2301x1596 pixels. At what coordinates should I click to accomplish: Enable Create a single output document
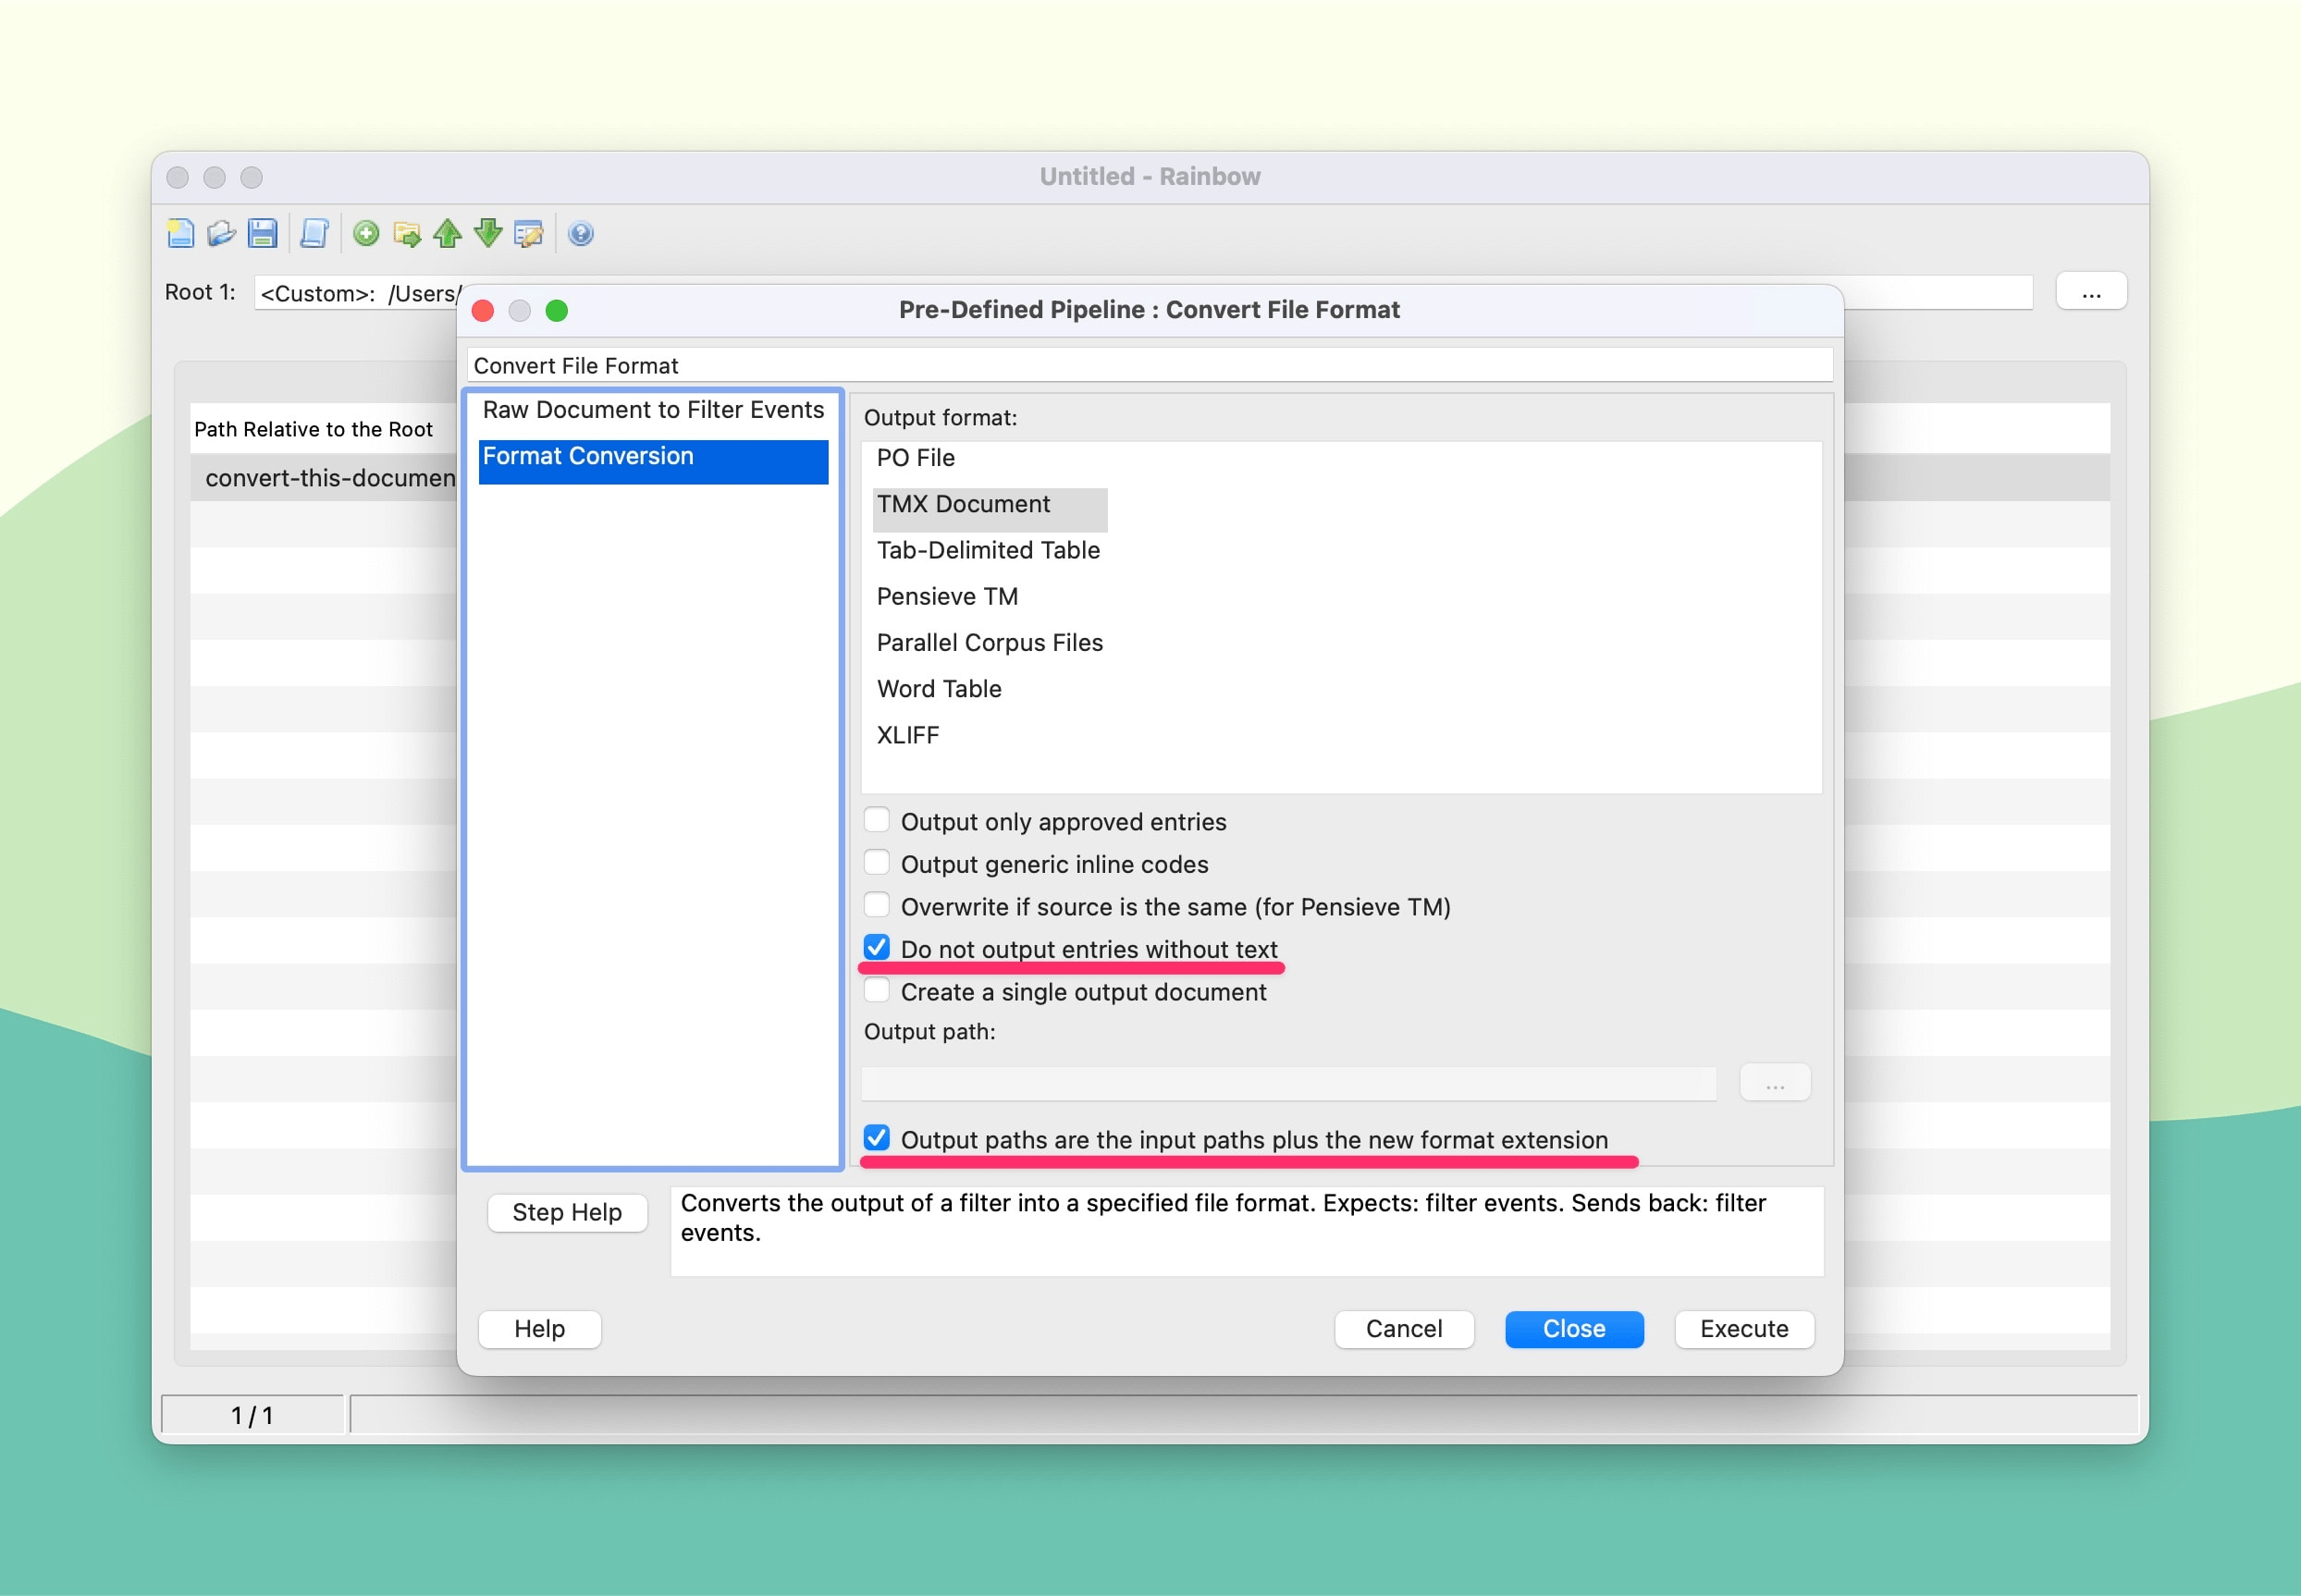point(877,991)
